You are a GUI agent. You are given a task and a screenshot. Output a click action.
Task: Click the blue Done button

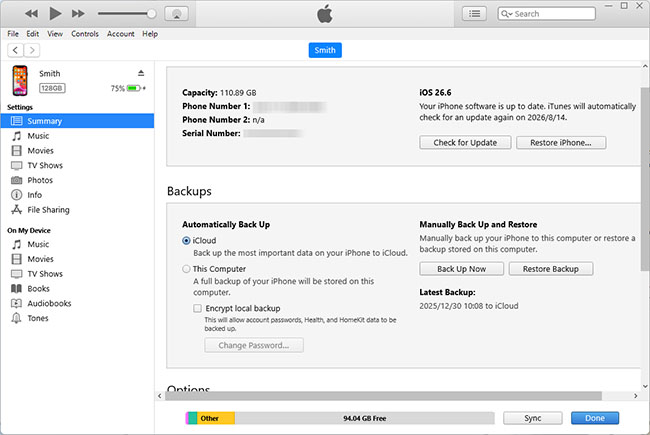point(595,418)
